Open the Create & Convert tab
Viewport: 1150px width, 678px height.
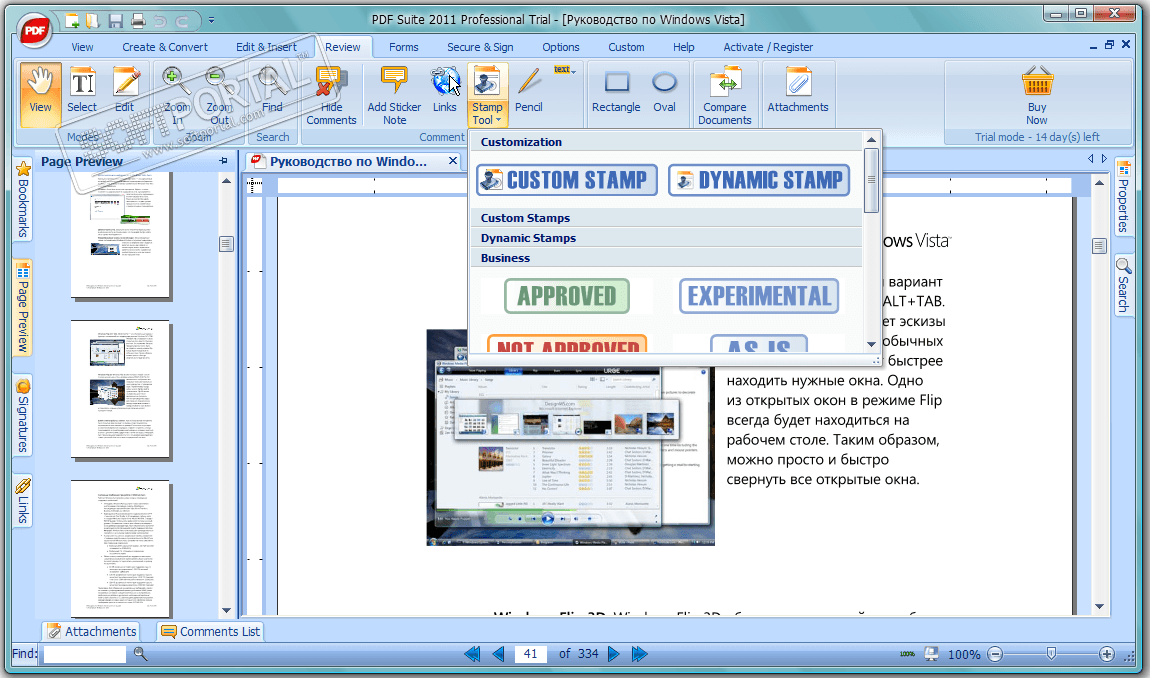[165, 47]
